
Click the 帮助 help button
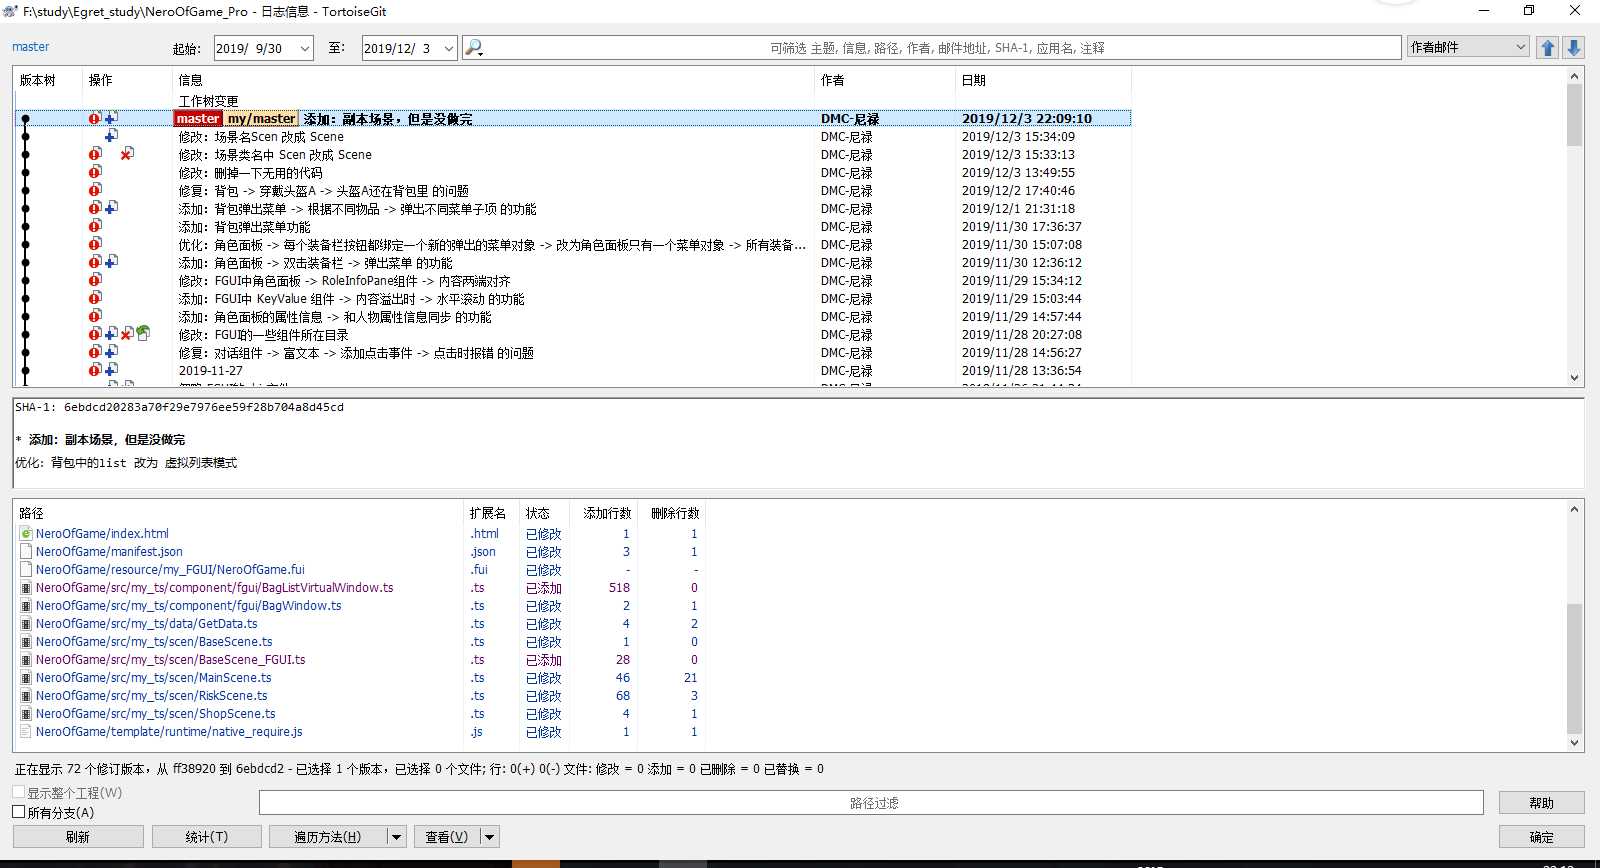(x=1541, y=803)
